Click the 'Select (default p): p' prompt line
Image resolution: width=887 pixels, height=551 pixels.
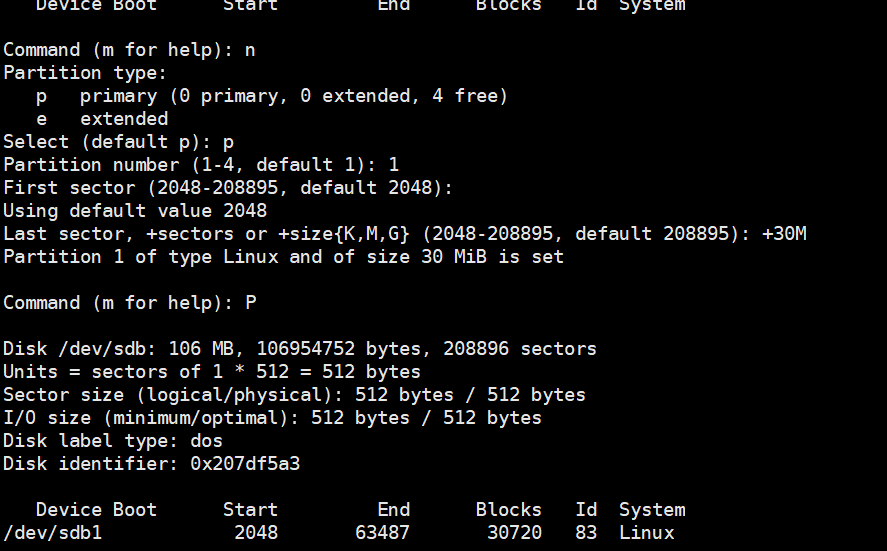point(118,142)
